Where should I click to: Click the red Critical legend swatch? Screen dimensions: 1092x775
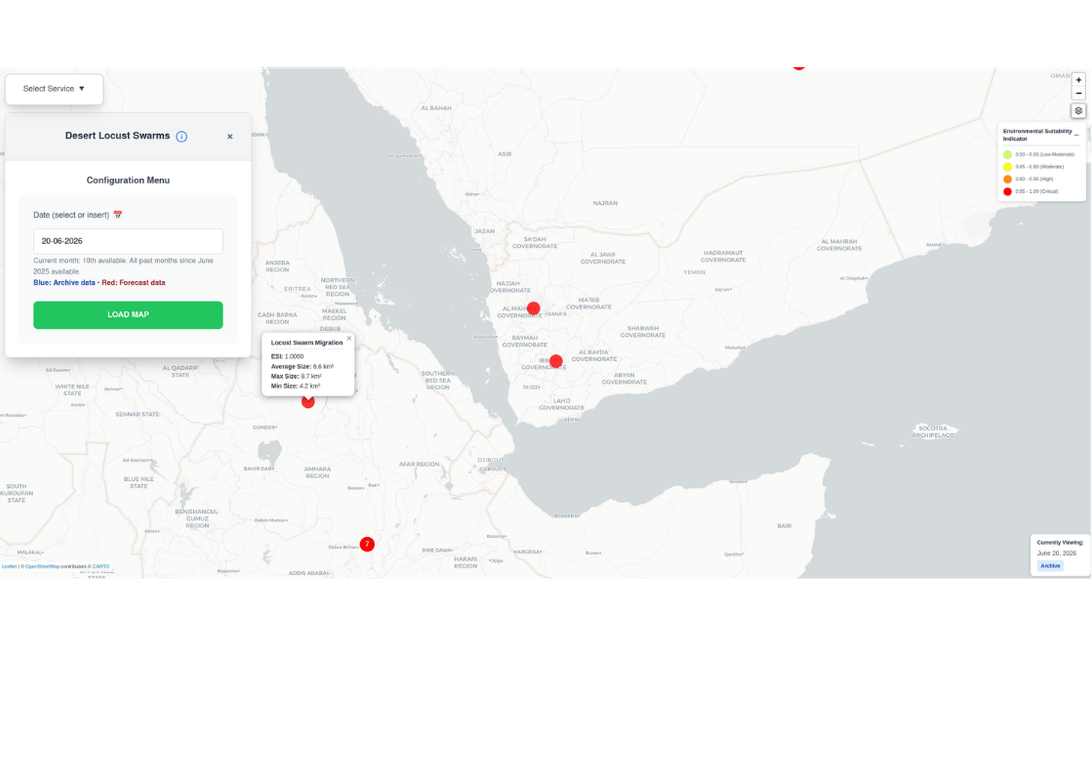[x=1008, y=191]
